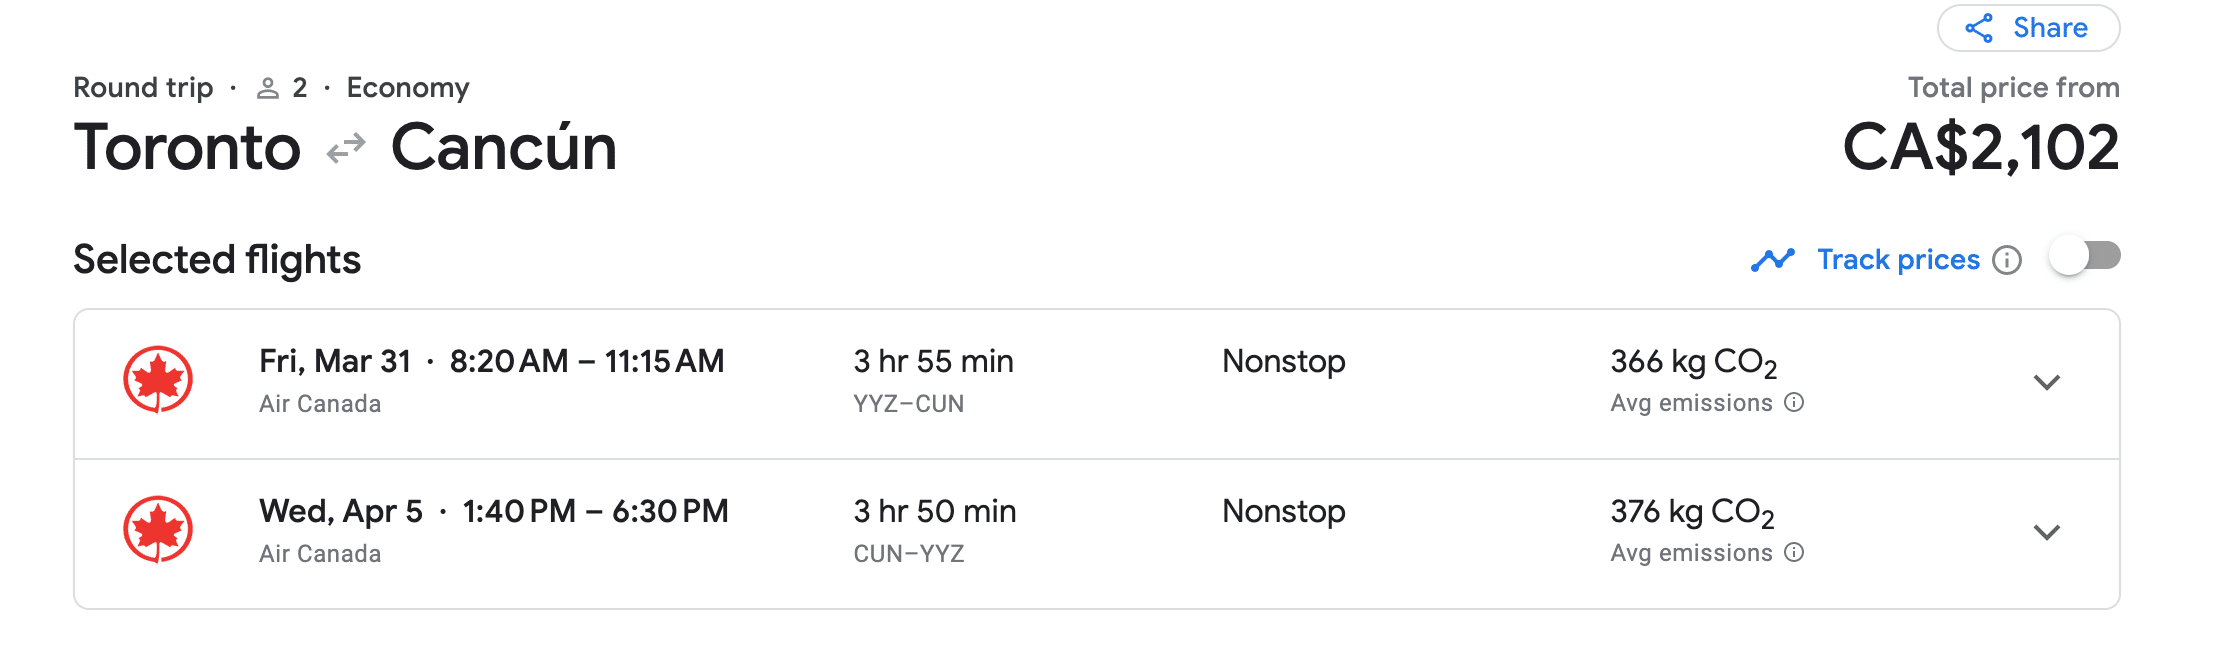Click Air Canada logo on return flight

(158, 530)
